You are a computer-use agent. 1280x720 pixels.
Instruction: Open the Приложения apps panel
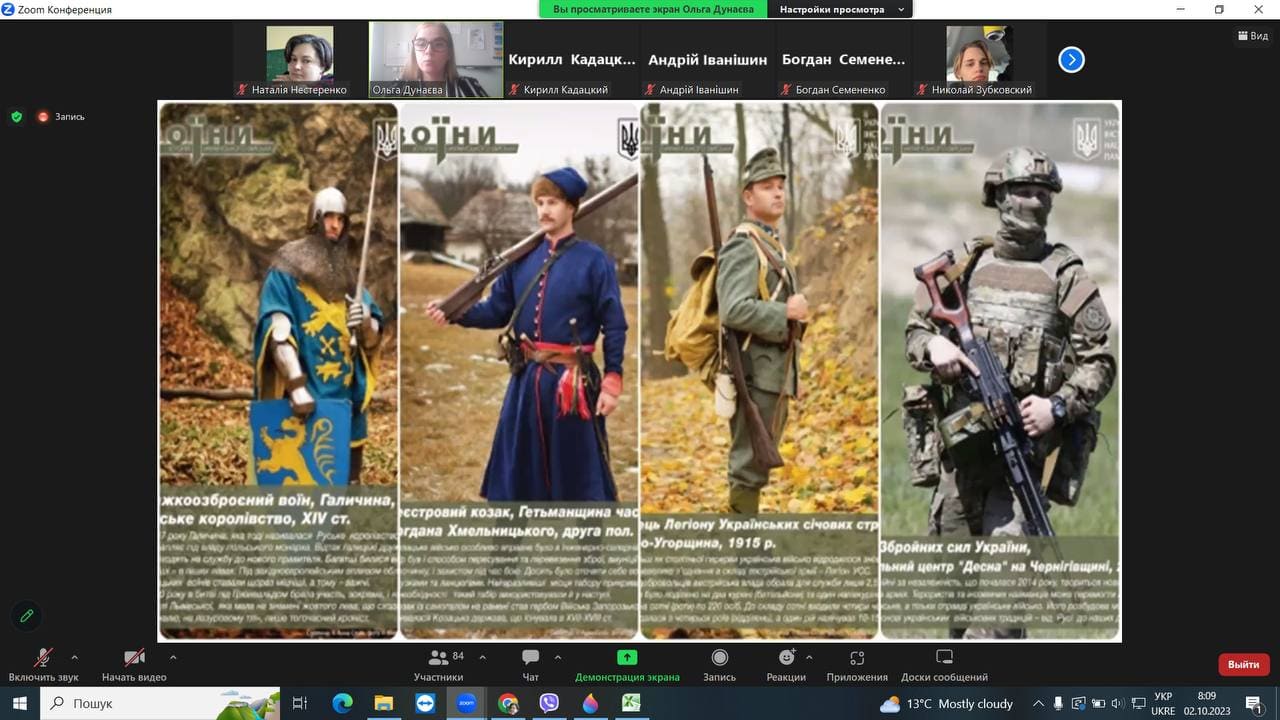[857, 665]
